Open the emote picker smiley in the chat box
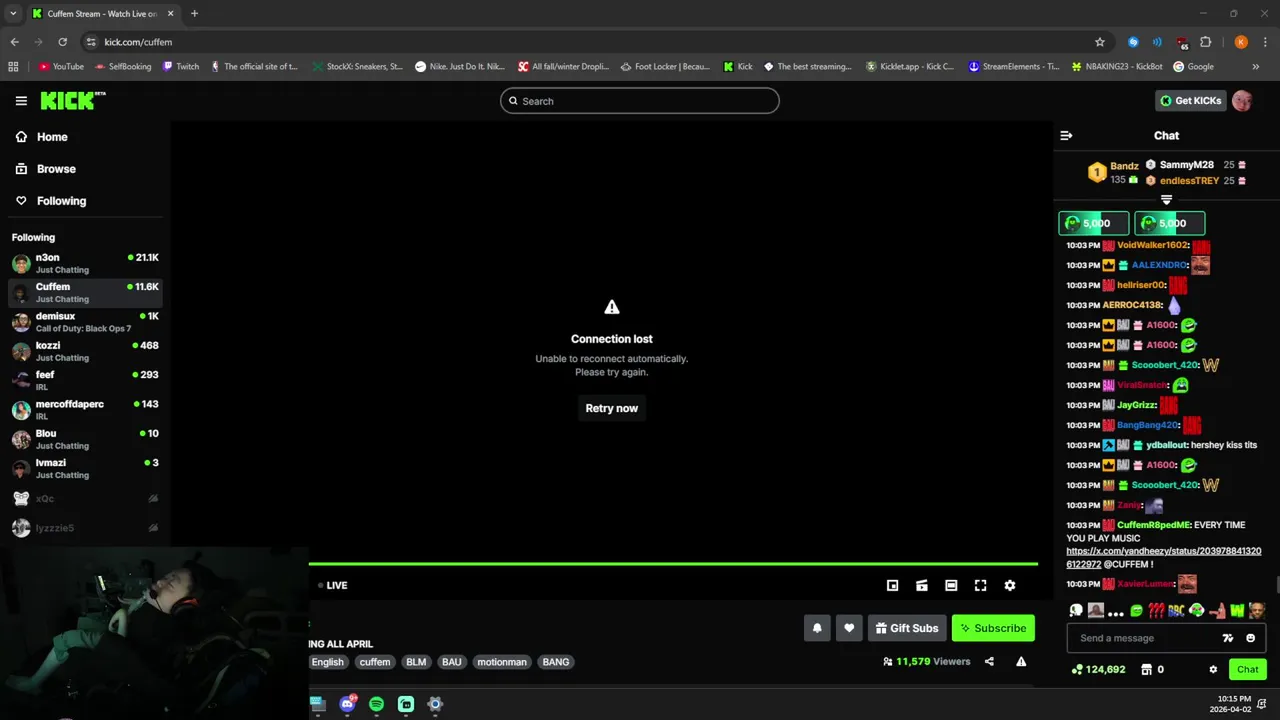 point(1250,638)
